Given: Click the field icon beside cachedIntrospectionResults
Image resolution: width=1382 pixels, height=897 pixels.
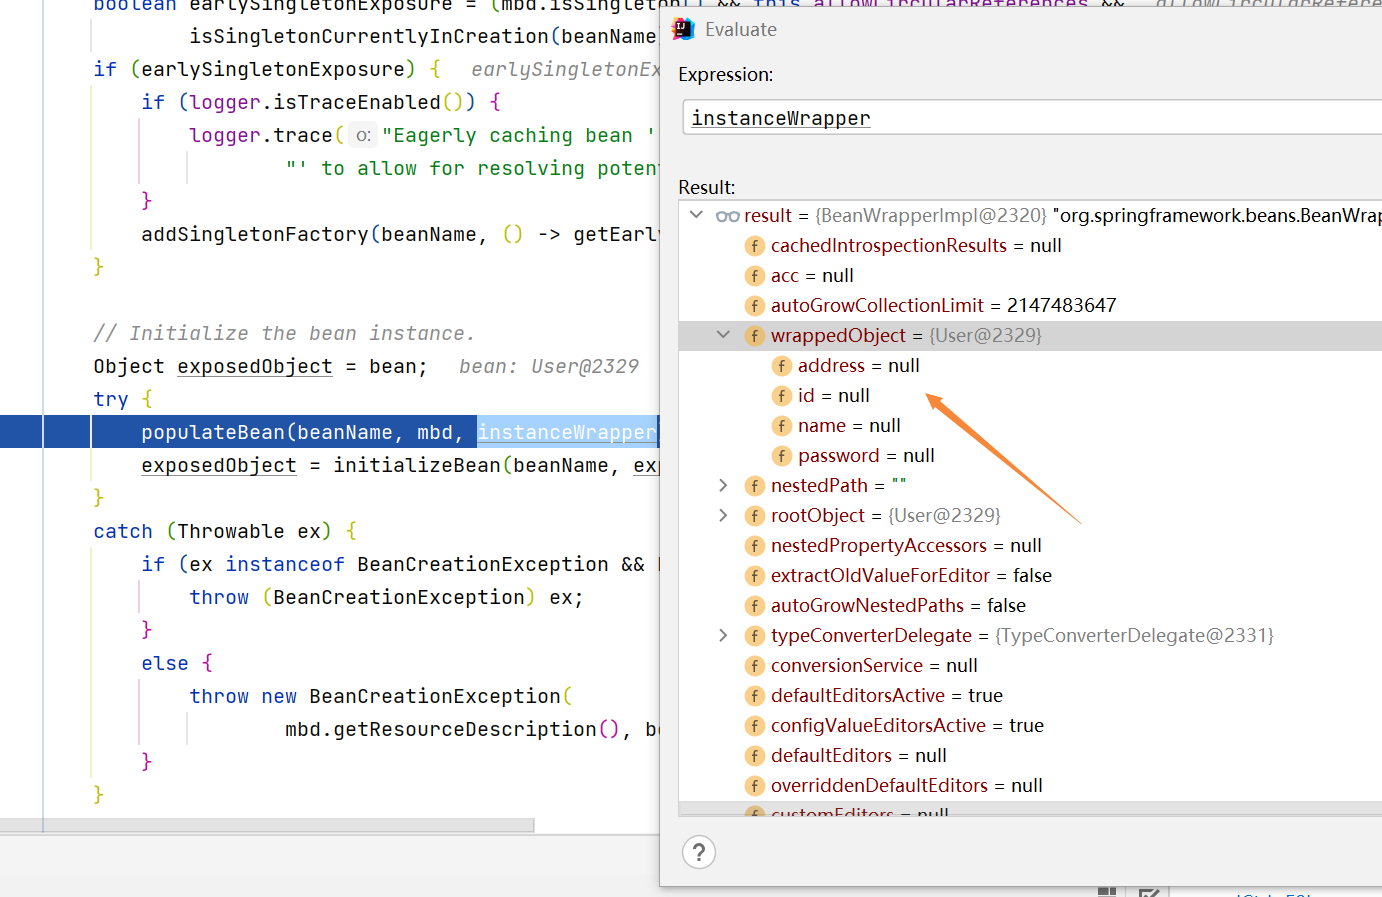Looking at the screenshot, I should coord(755,245).
